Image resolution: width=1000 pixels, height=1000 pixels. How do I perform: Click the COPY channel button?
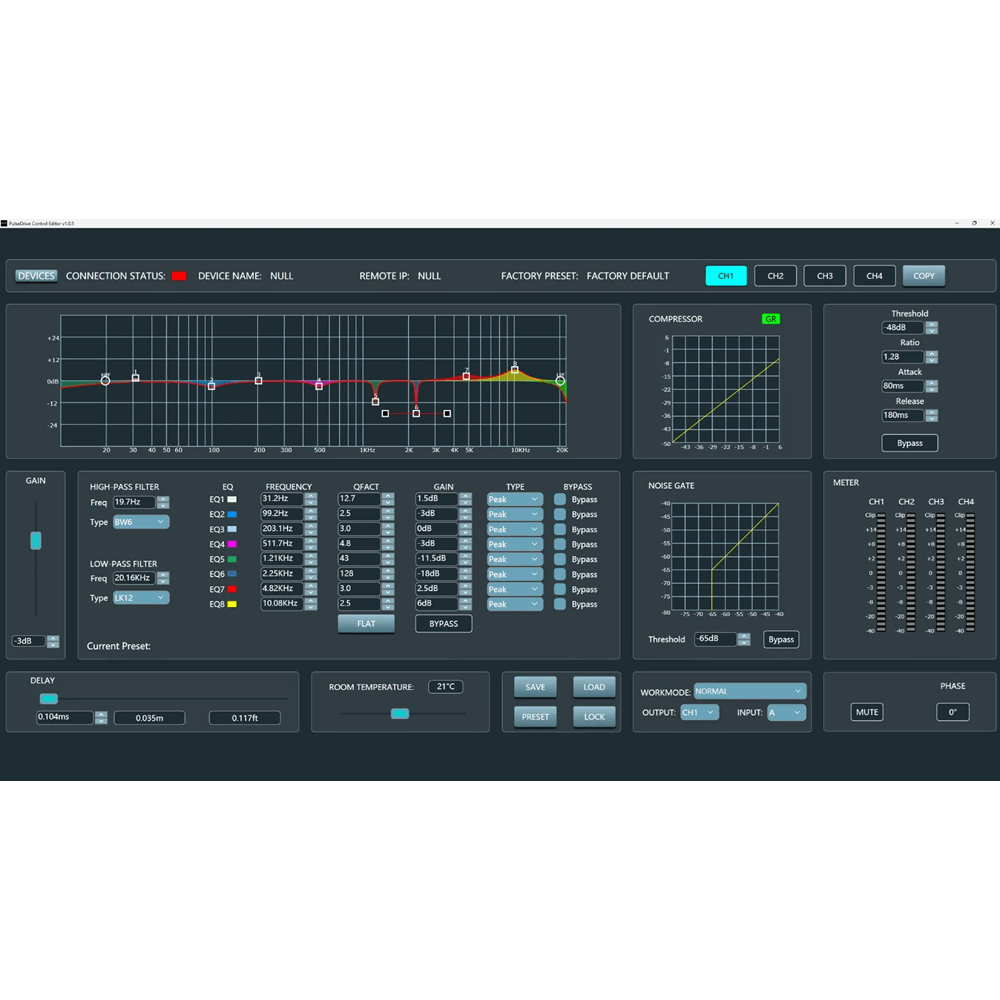coord(923,276)
